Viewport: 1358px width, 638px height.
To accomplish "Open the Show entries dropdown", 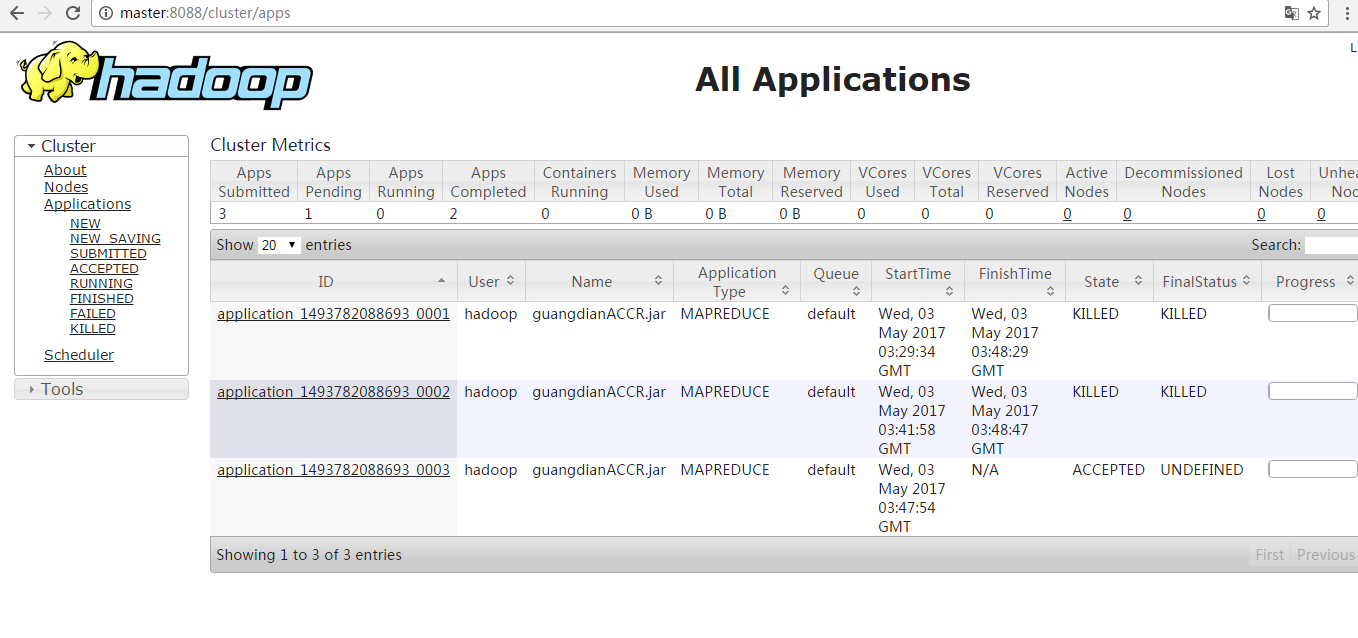I will pos(279,244).
